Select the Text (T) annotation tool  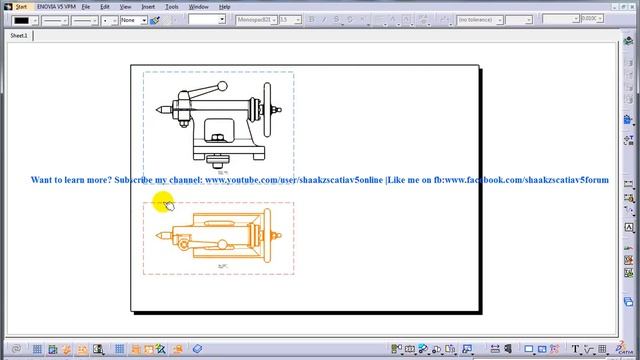[575, 349]
